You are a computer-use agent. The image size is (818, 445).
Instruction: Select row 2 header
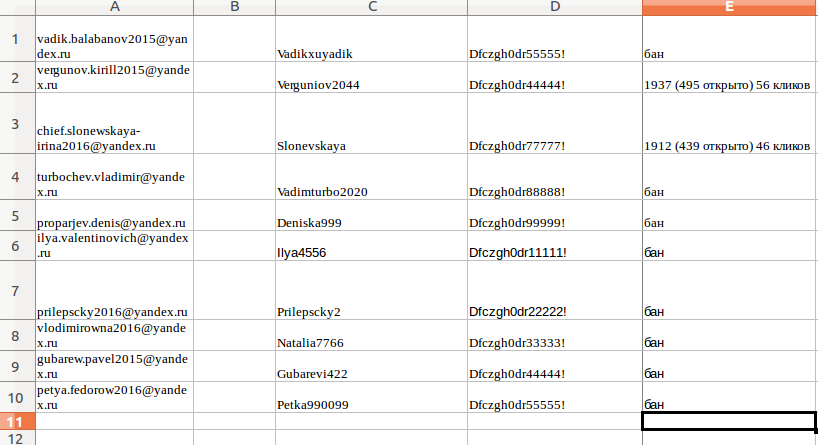(x=17, y=77)
